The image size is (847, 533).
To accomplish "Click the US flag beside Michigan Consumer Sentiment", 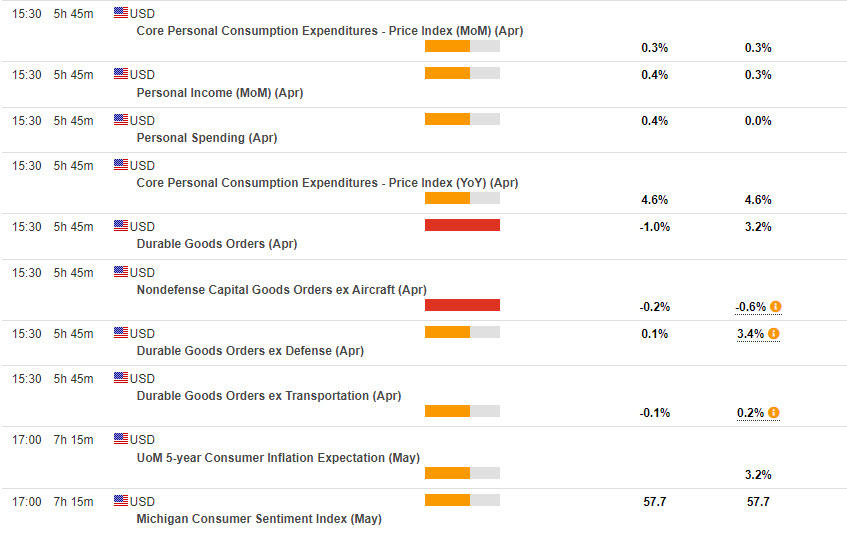I will tap(121, 501).
